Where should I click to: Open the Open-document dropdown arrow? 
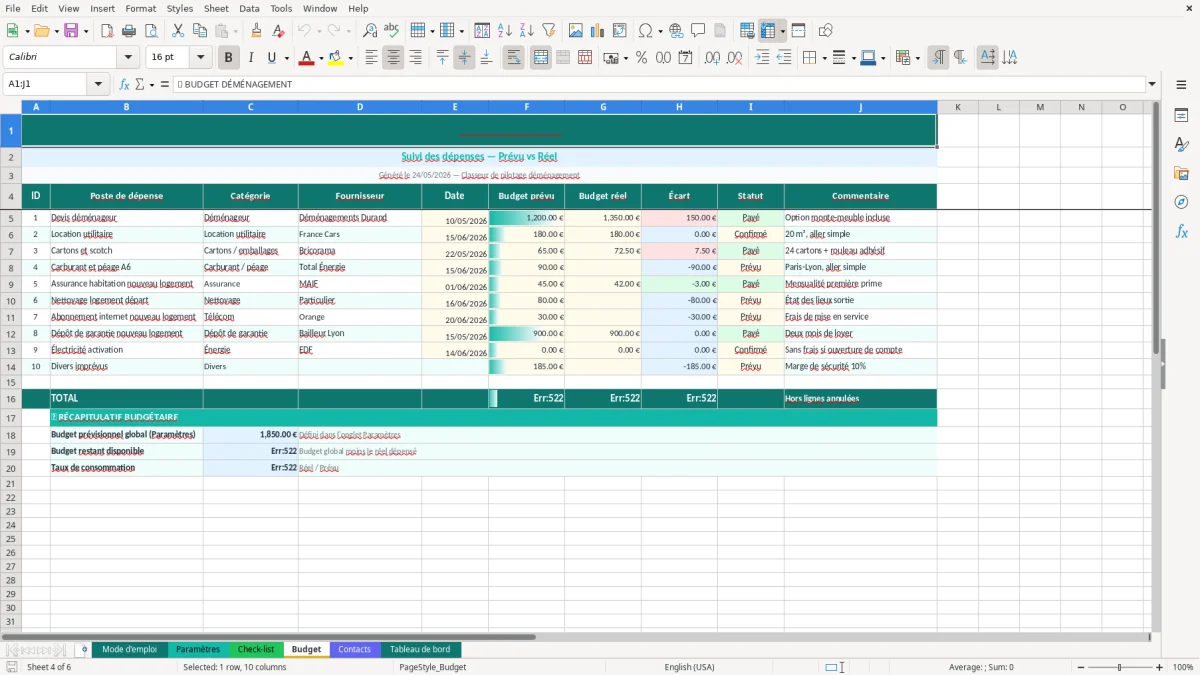click(x=56, y=31)
